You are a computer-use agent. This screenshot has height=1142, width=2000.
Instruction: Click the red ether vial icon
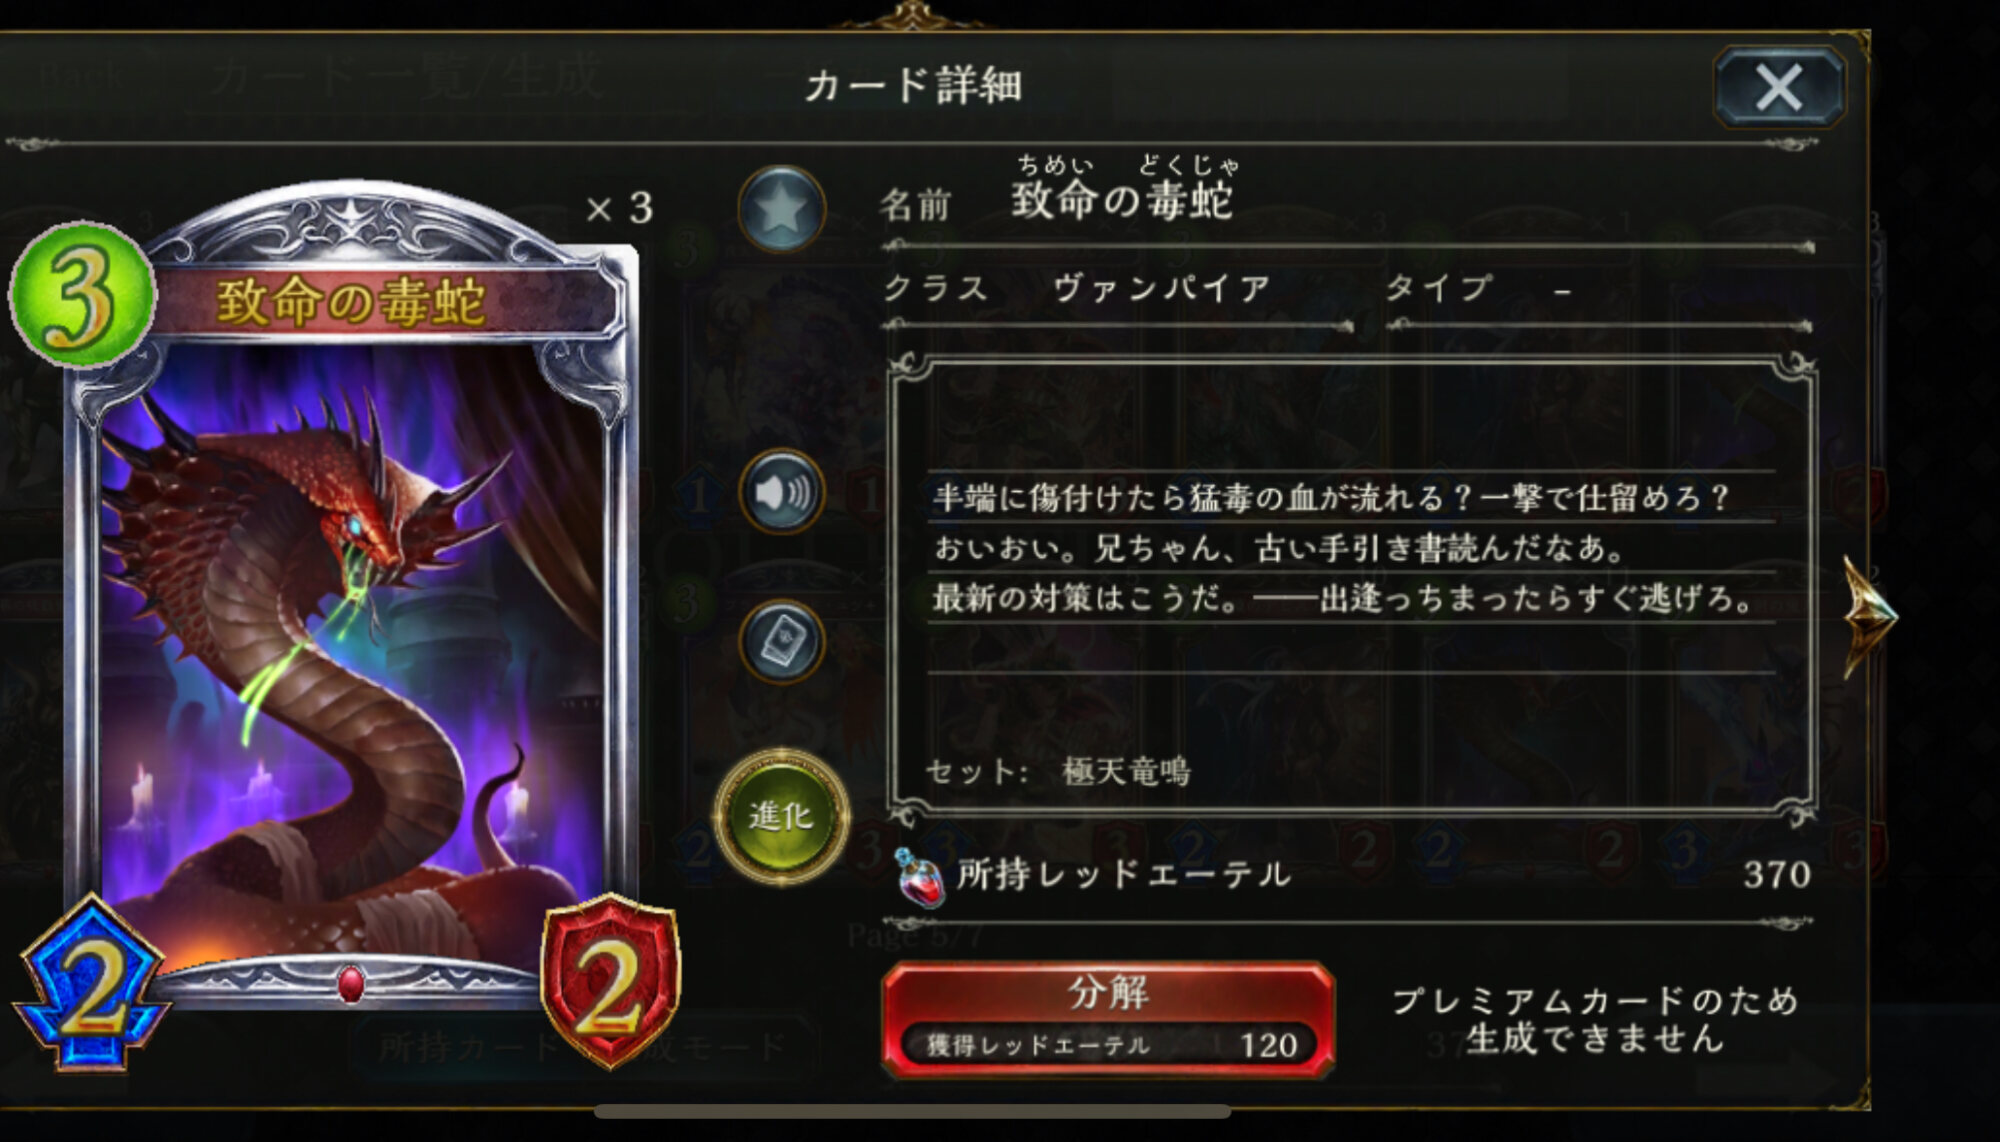tap(918, 876)
